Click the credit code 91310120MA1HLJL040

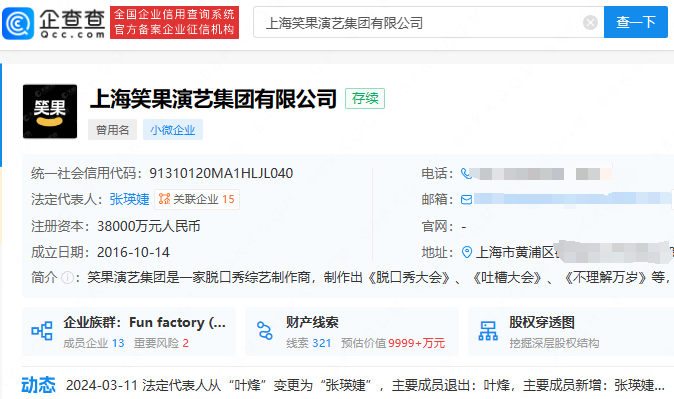click(221, 173)
